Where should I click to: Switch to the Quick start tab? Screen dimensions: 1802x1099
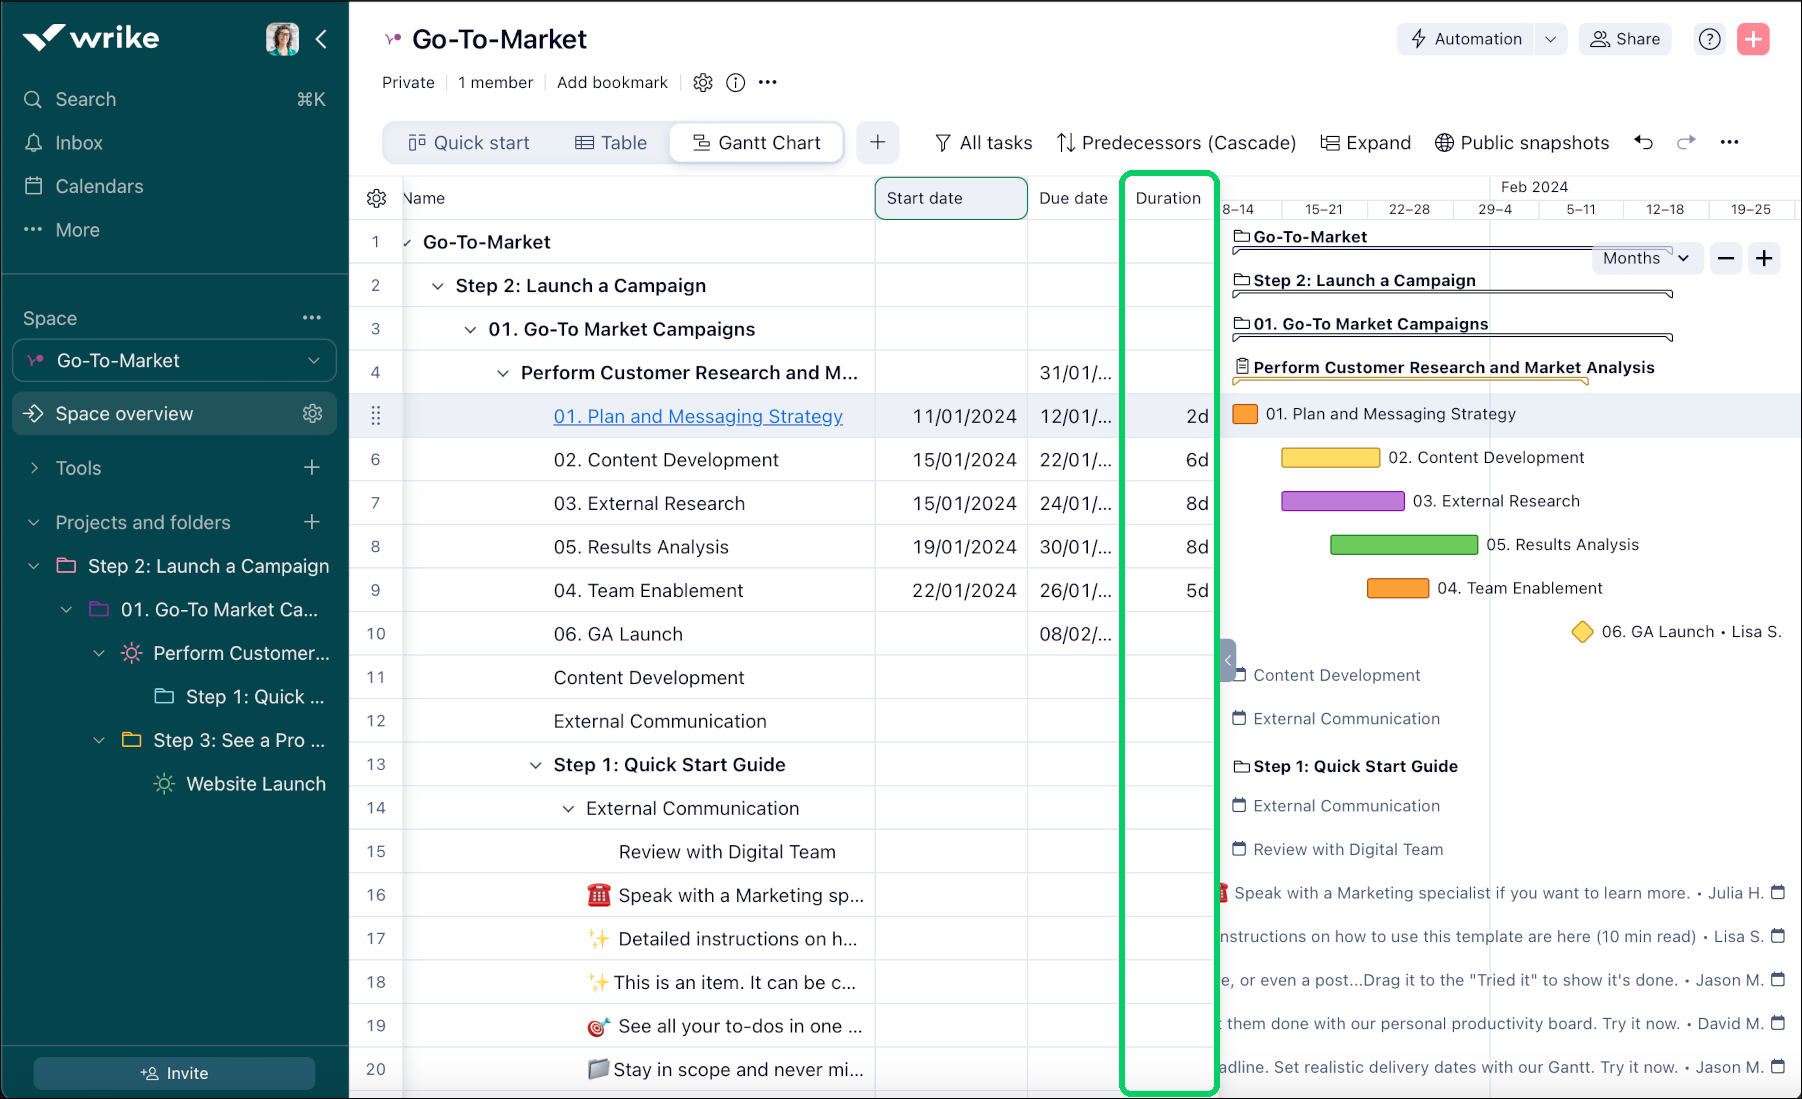469,143
